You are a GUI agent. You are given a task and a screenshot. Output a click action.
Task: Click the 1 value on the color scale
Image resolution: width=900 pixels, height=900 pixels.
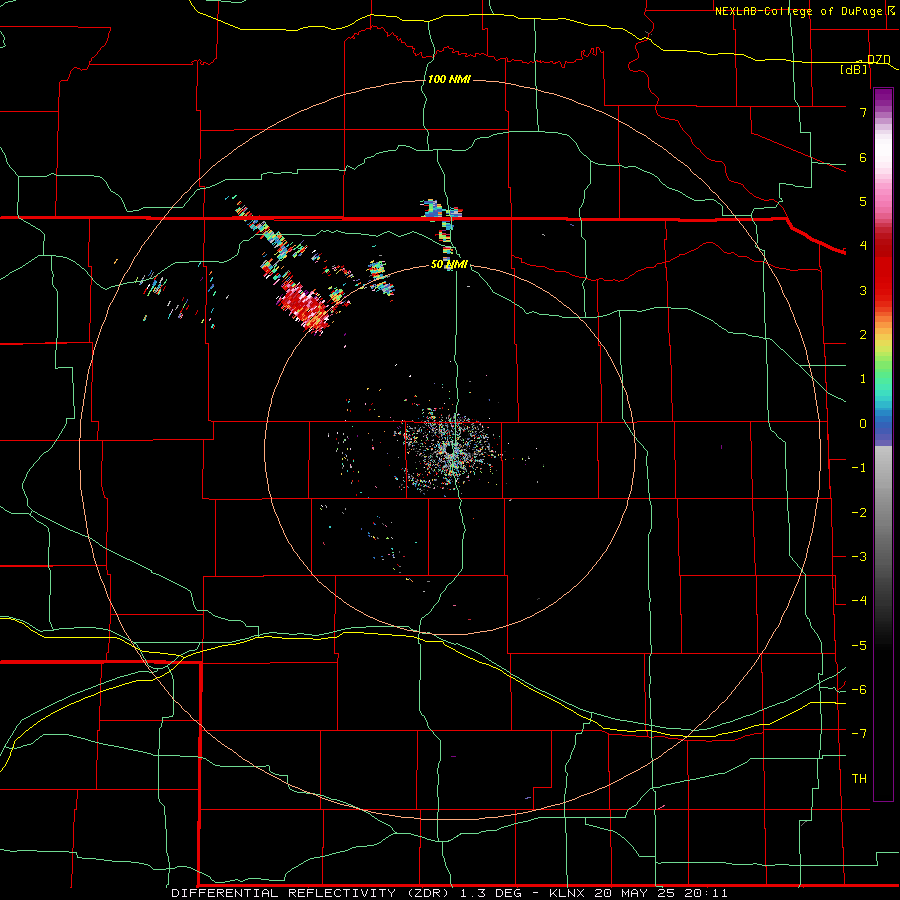click(x=863, y=379)
